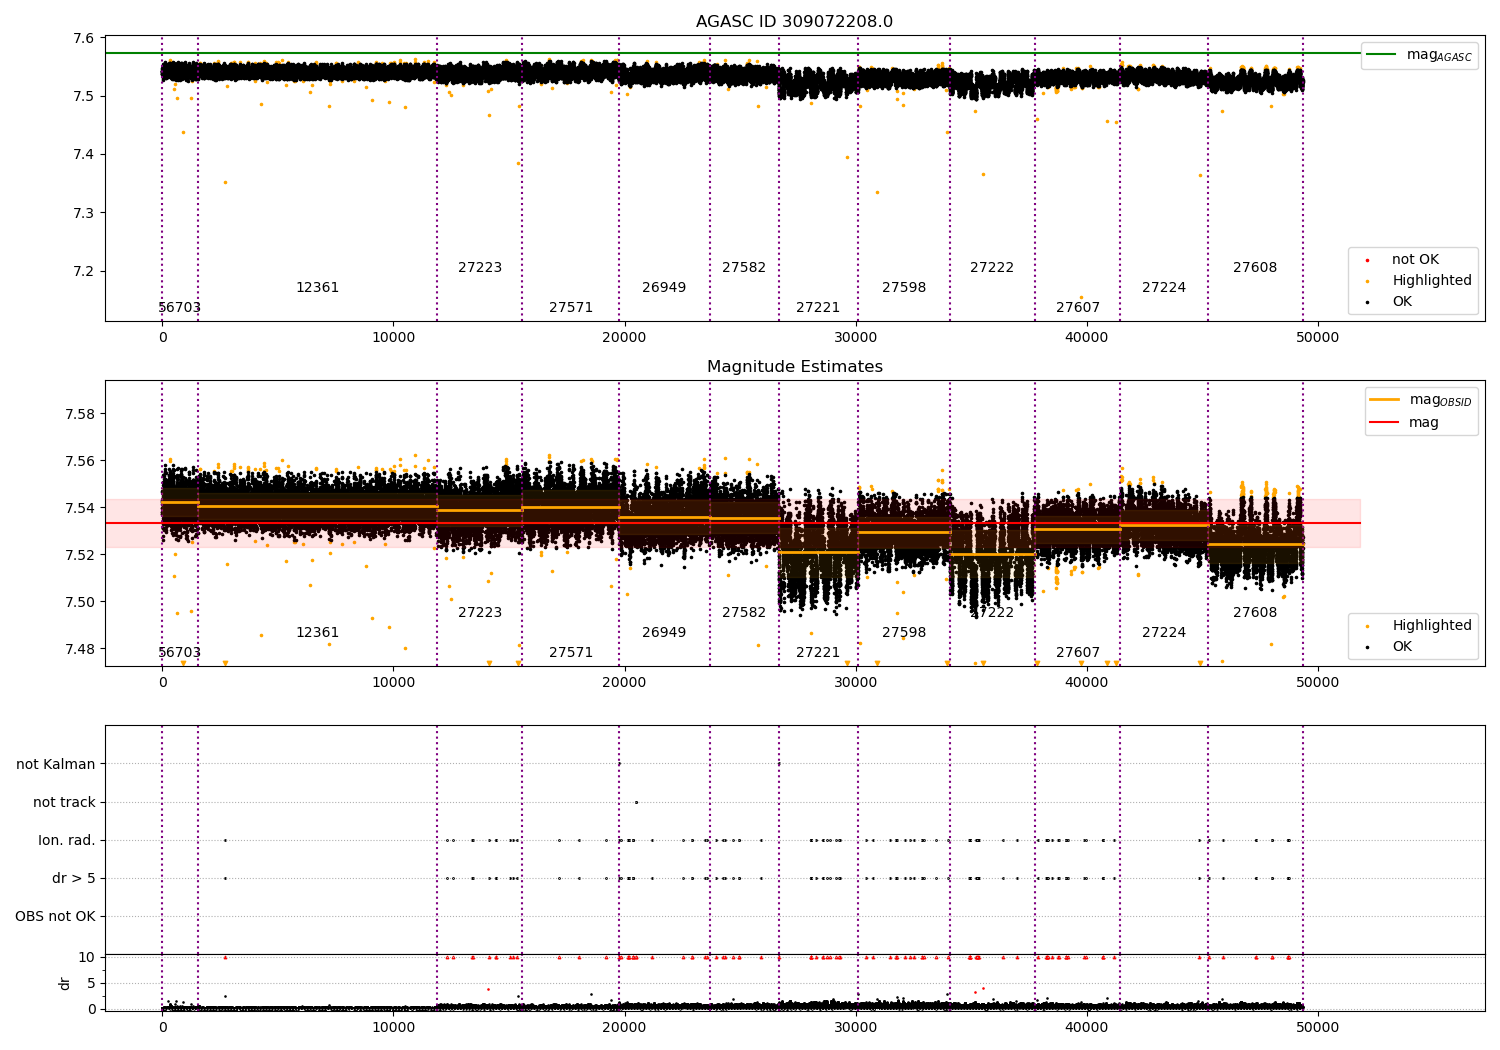The height and width of the screenshot is (1050, 1500).
Task: Click obsid label 27608 in the Magnitude Estimates plot
Action: (1255, 612)
